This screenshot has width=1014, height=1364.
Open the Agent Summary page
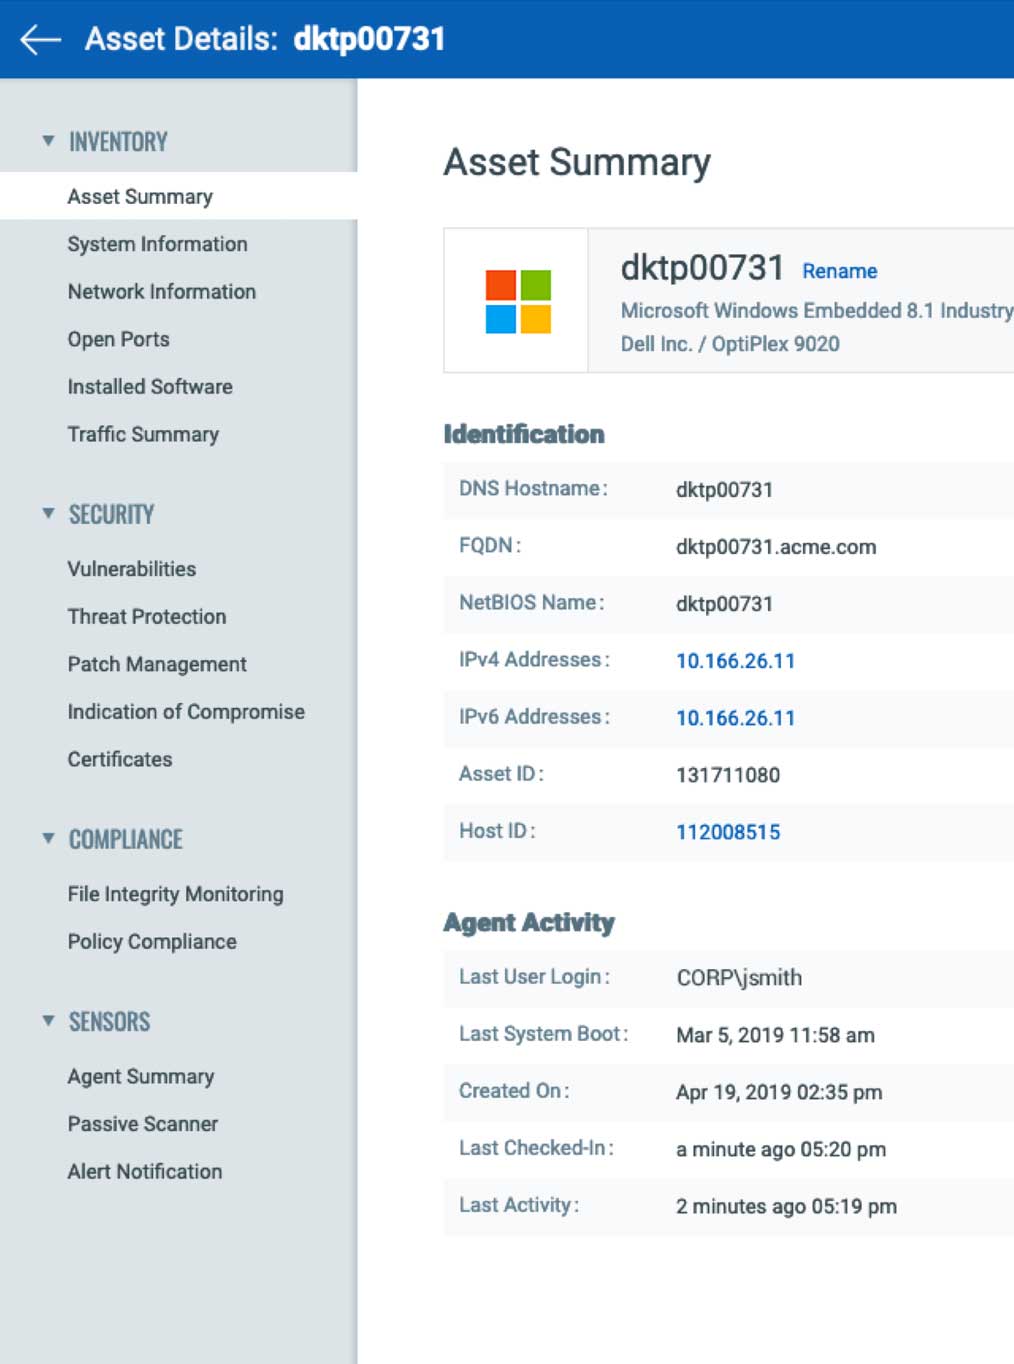point(140,1076)
